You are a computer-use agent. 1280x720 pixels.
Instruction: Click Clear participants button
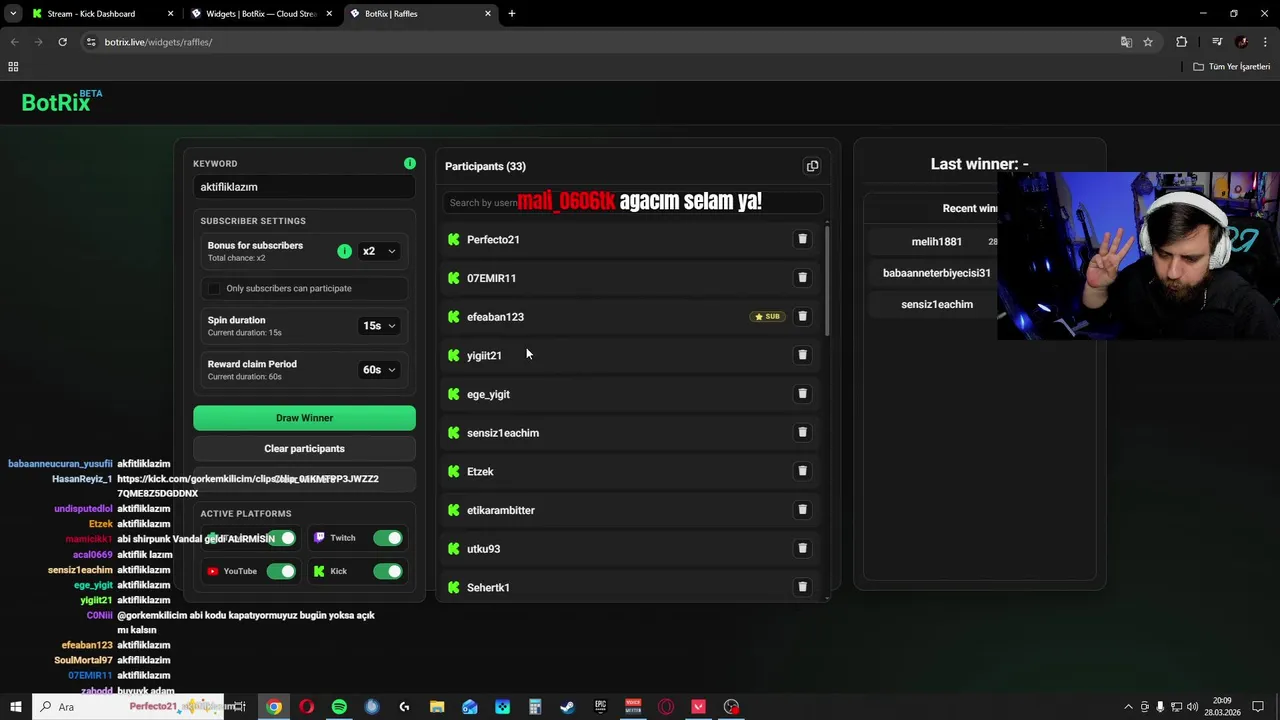point(304,449)
